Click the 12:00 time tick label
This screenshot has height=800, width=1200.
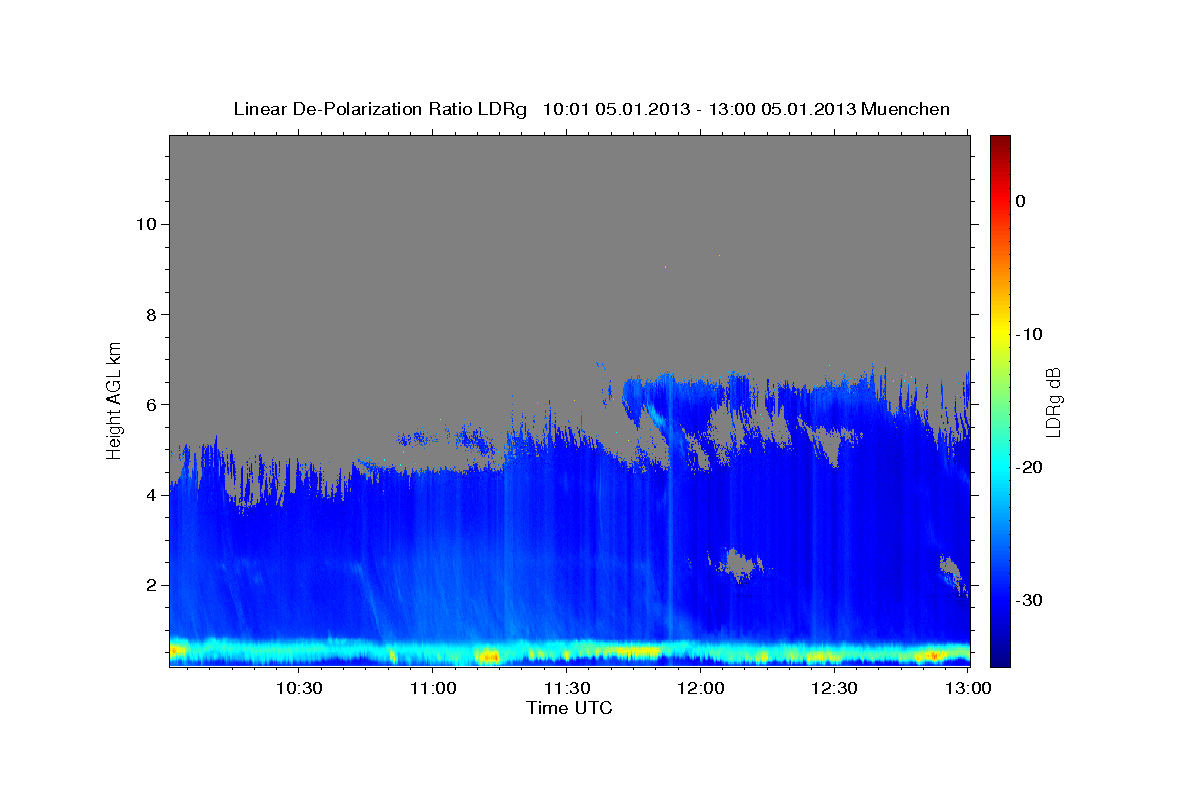point(701,688)
